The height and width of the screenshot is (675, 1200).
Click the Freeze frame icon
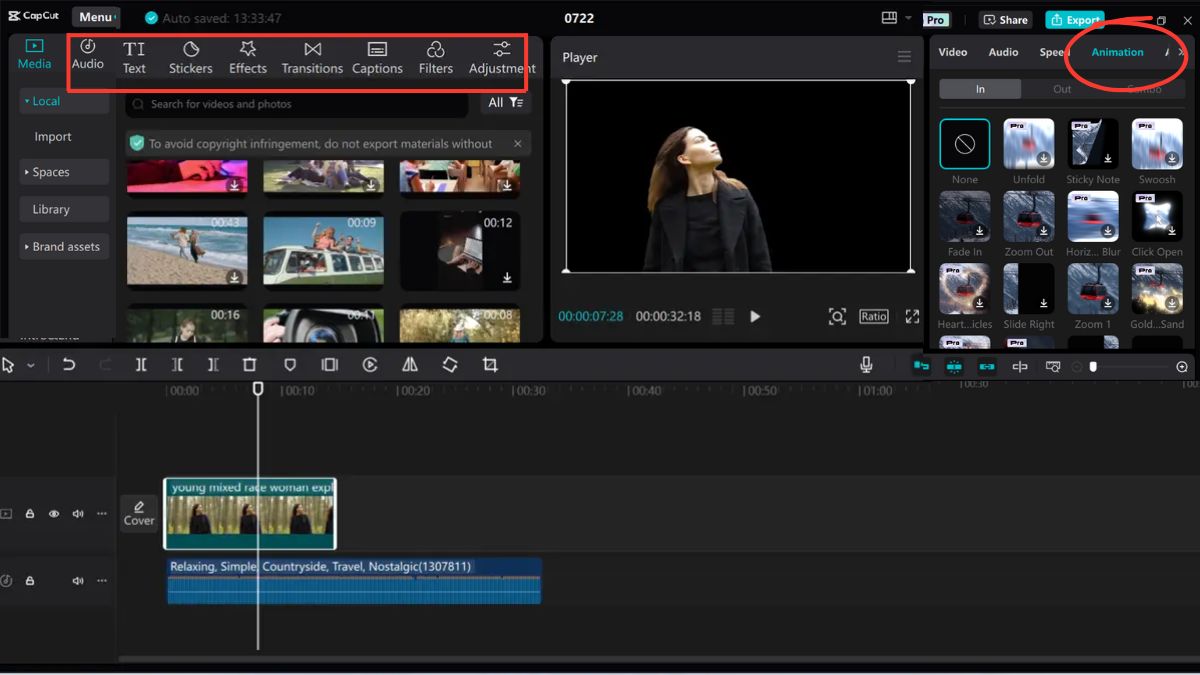coord(330,365)
